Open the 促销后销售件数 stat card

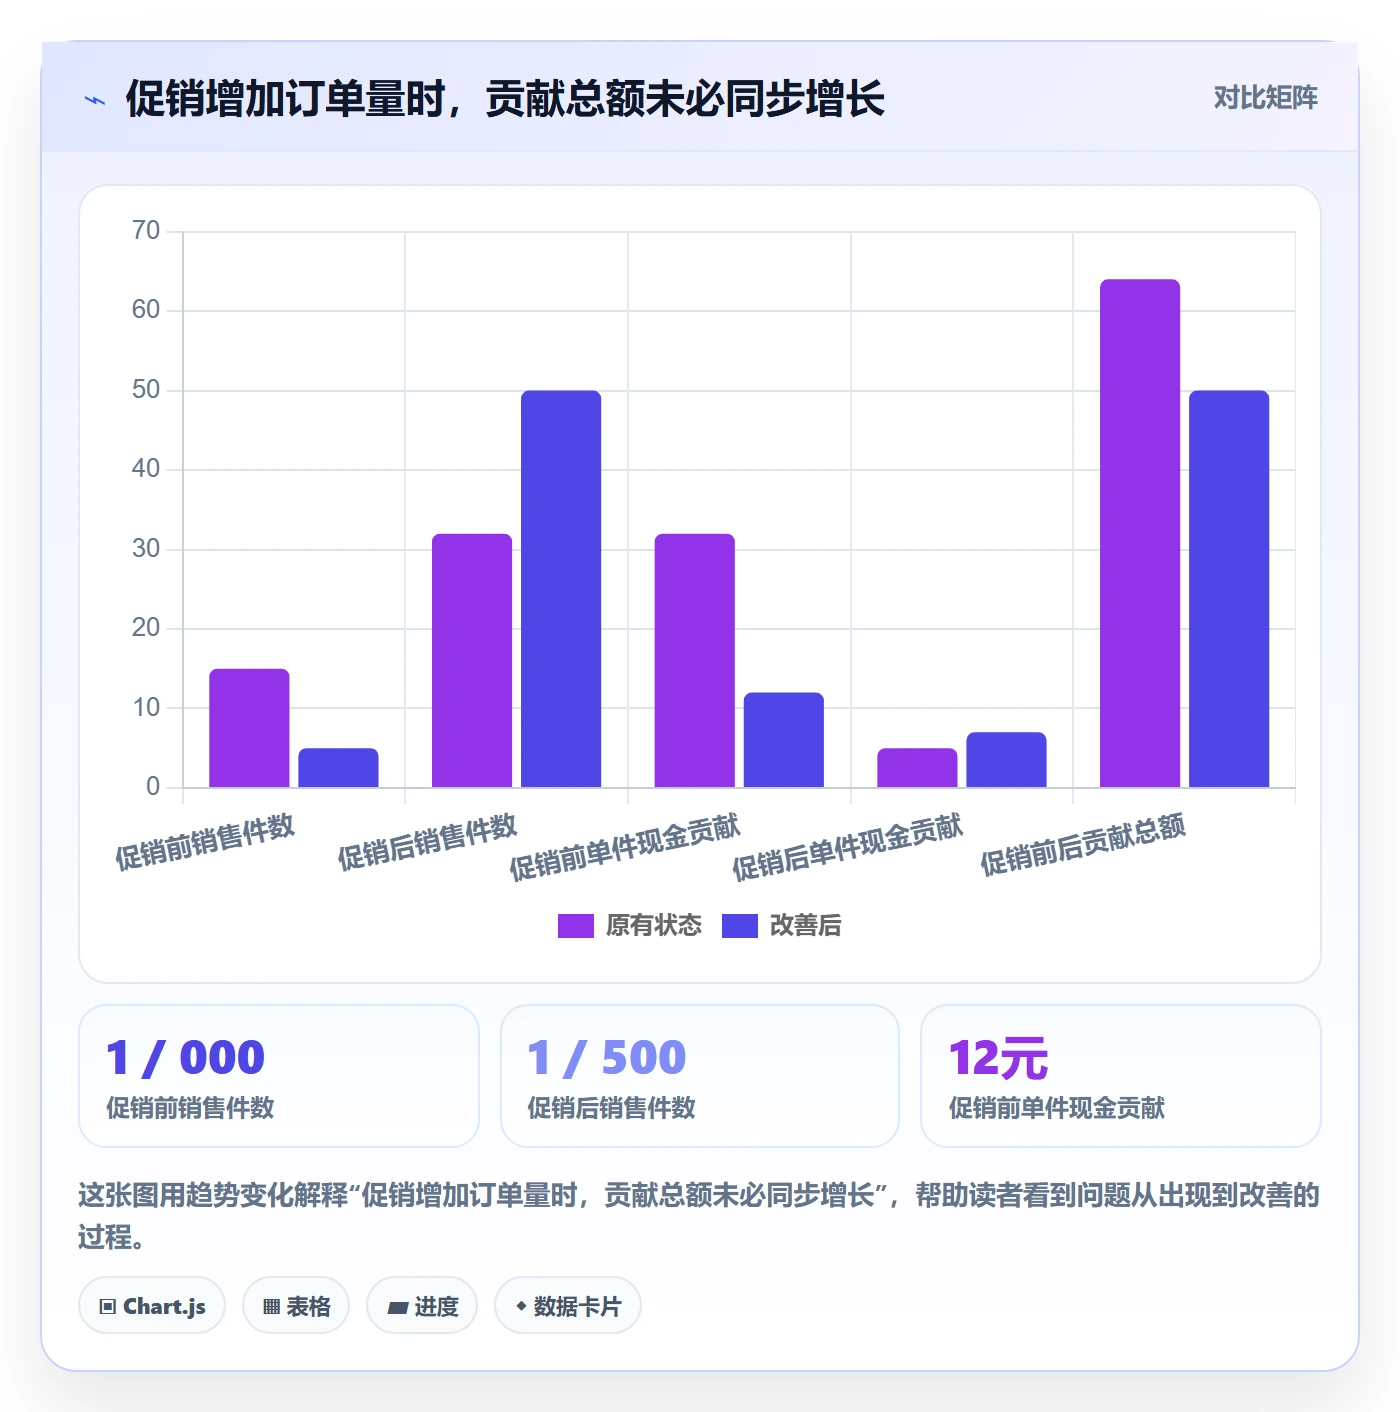tap(700, 1076)
